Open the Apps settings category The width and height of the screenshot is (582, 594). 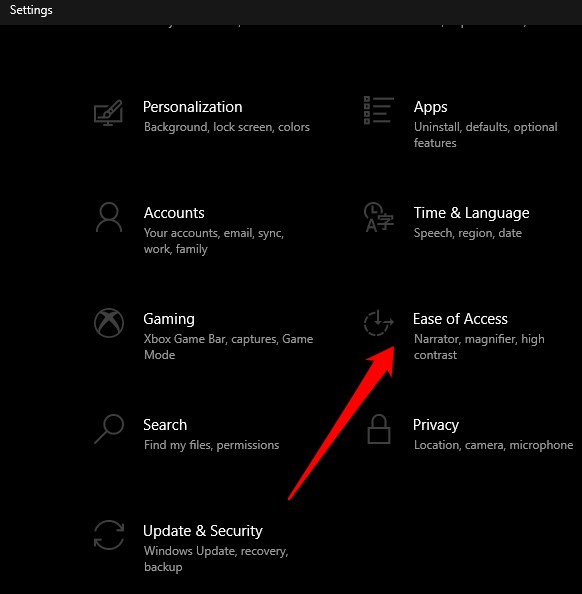pos(430,107)
